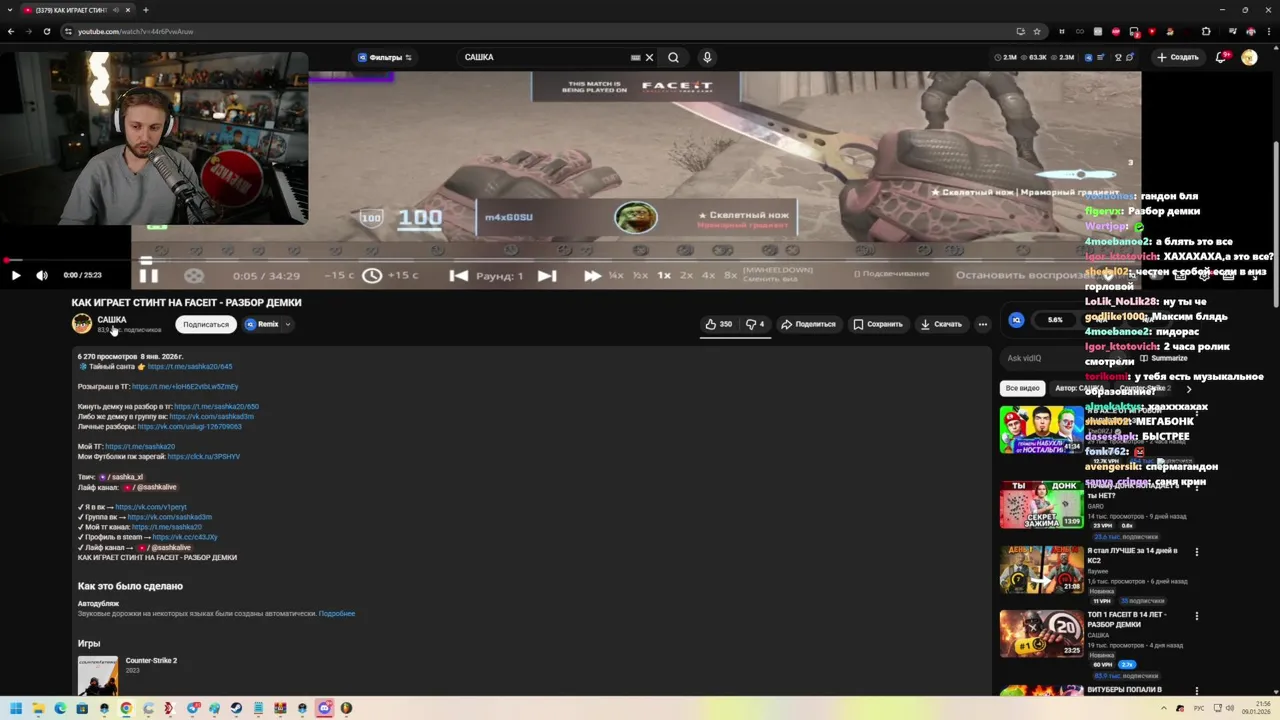Viewport: 1280px width, 720px height.
Task: Open САШКА channel name link
Action: coord(112,319)
